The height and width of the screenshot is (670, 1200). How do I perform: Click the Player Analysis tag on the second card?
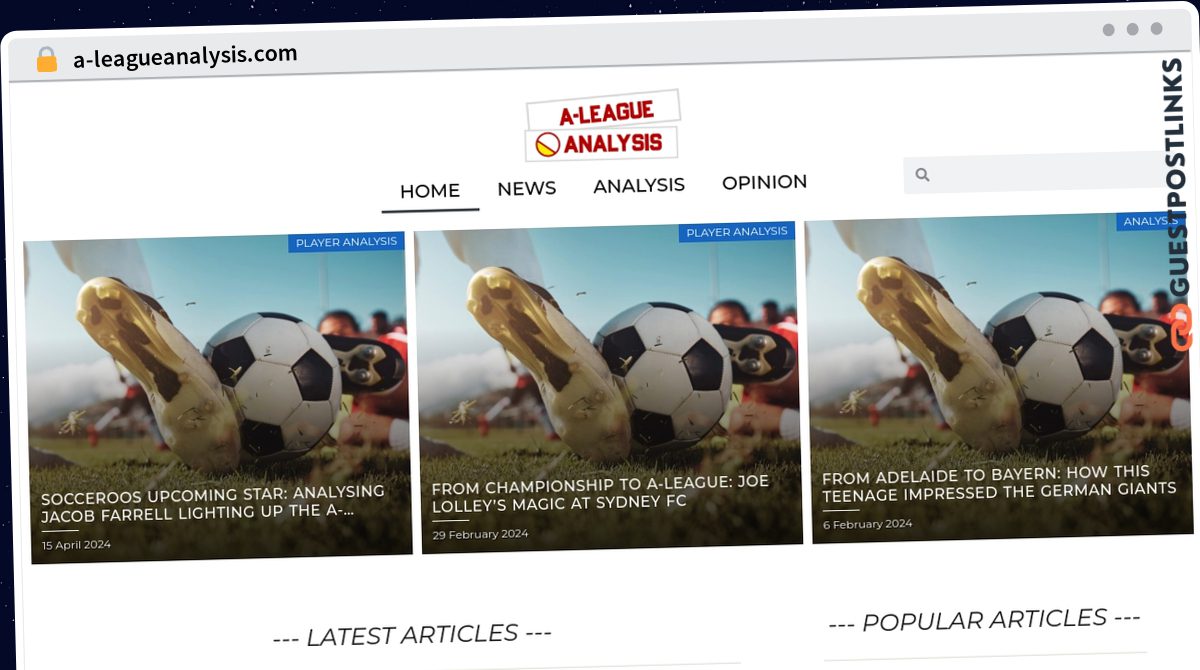(737, 232)
